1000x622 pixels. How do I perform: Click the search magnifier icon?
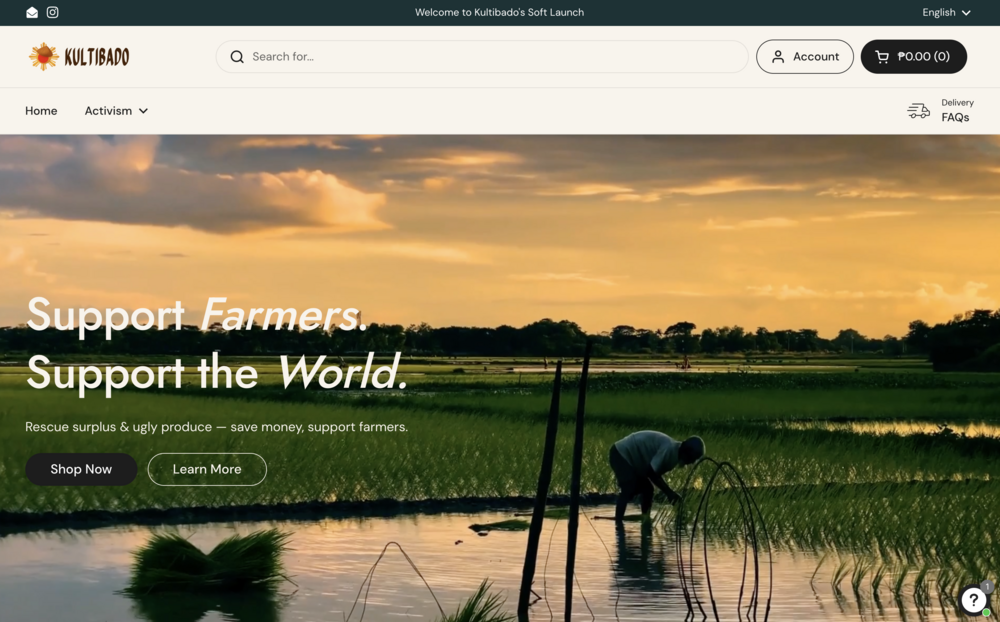[x=237, y=57]
